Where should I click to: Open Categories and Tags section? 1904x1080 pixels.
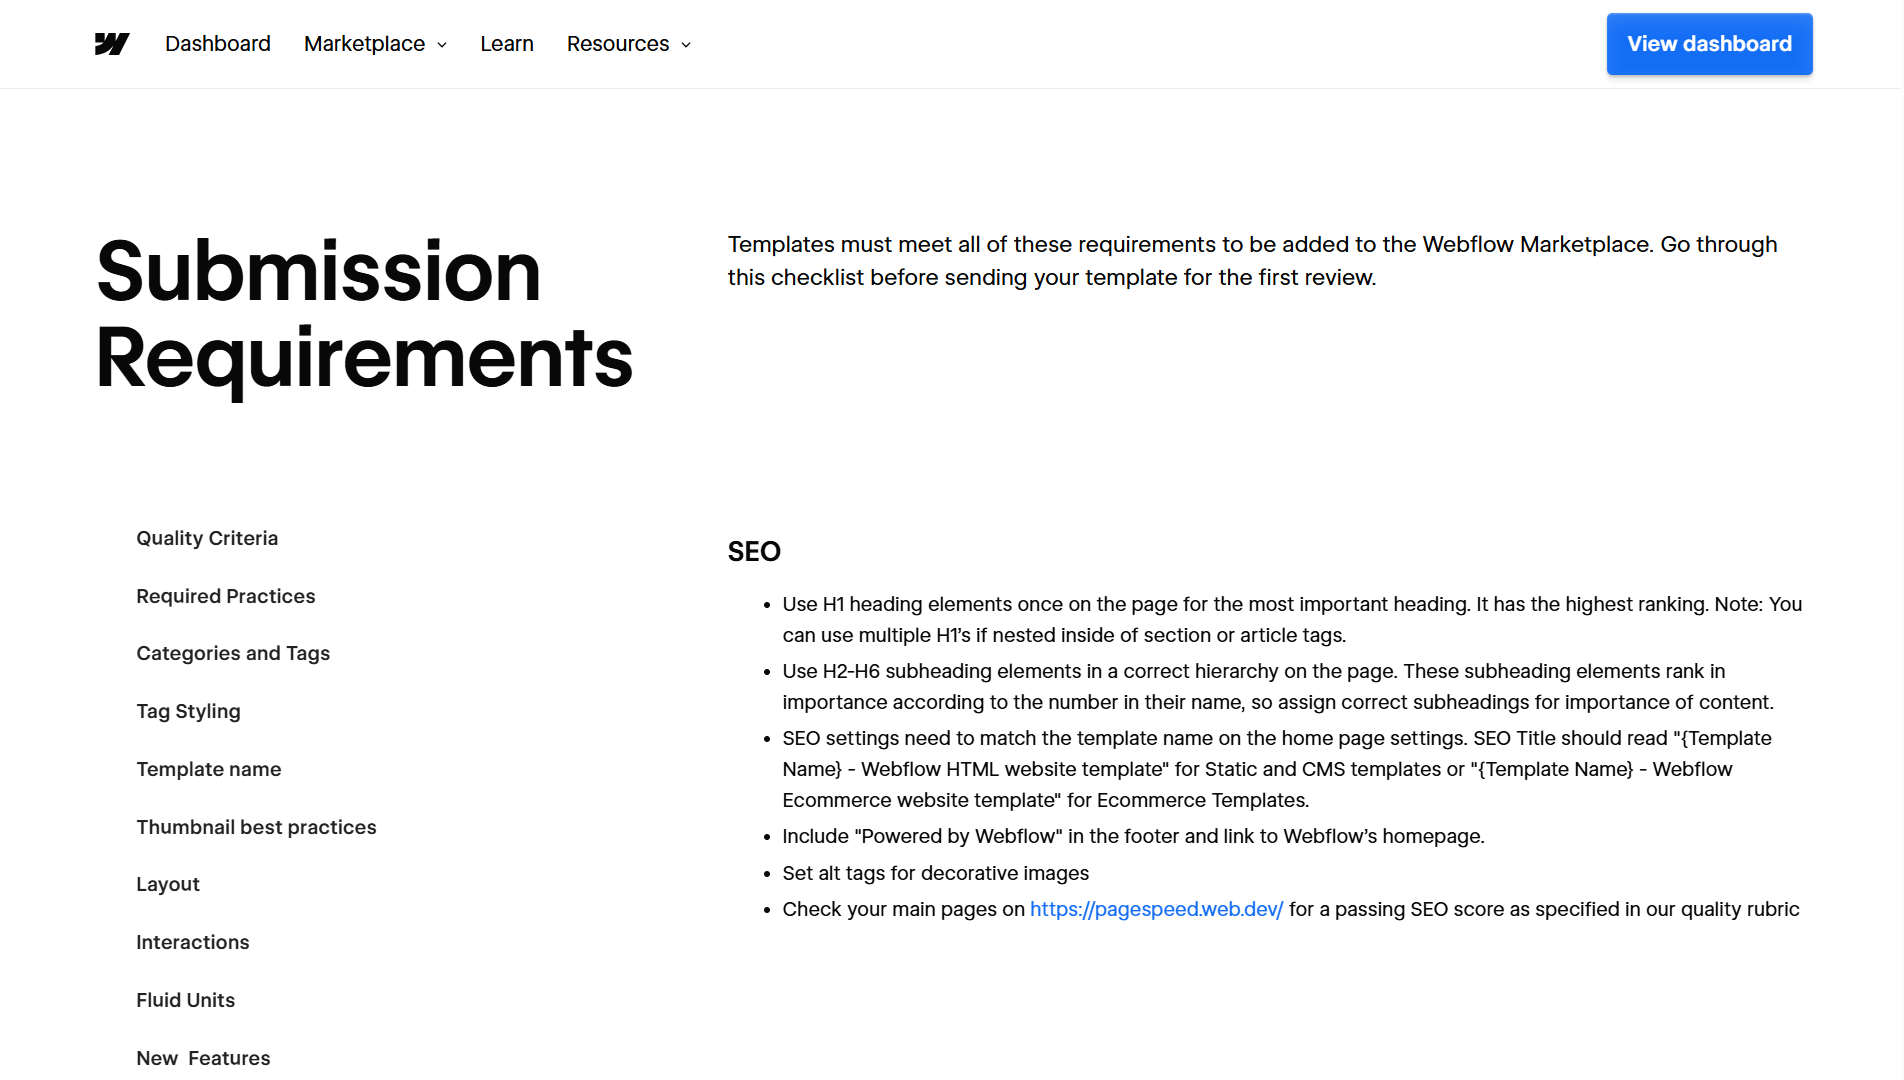[233, 653]
